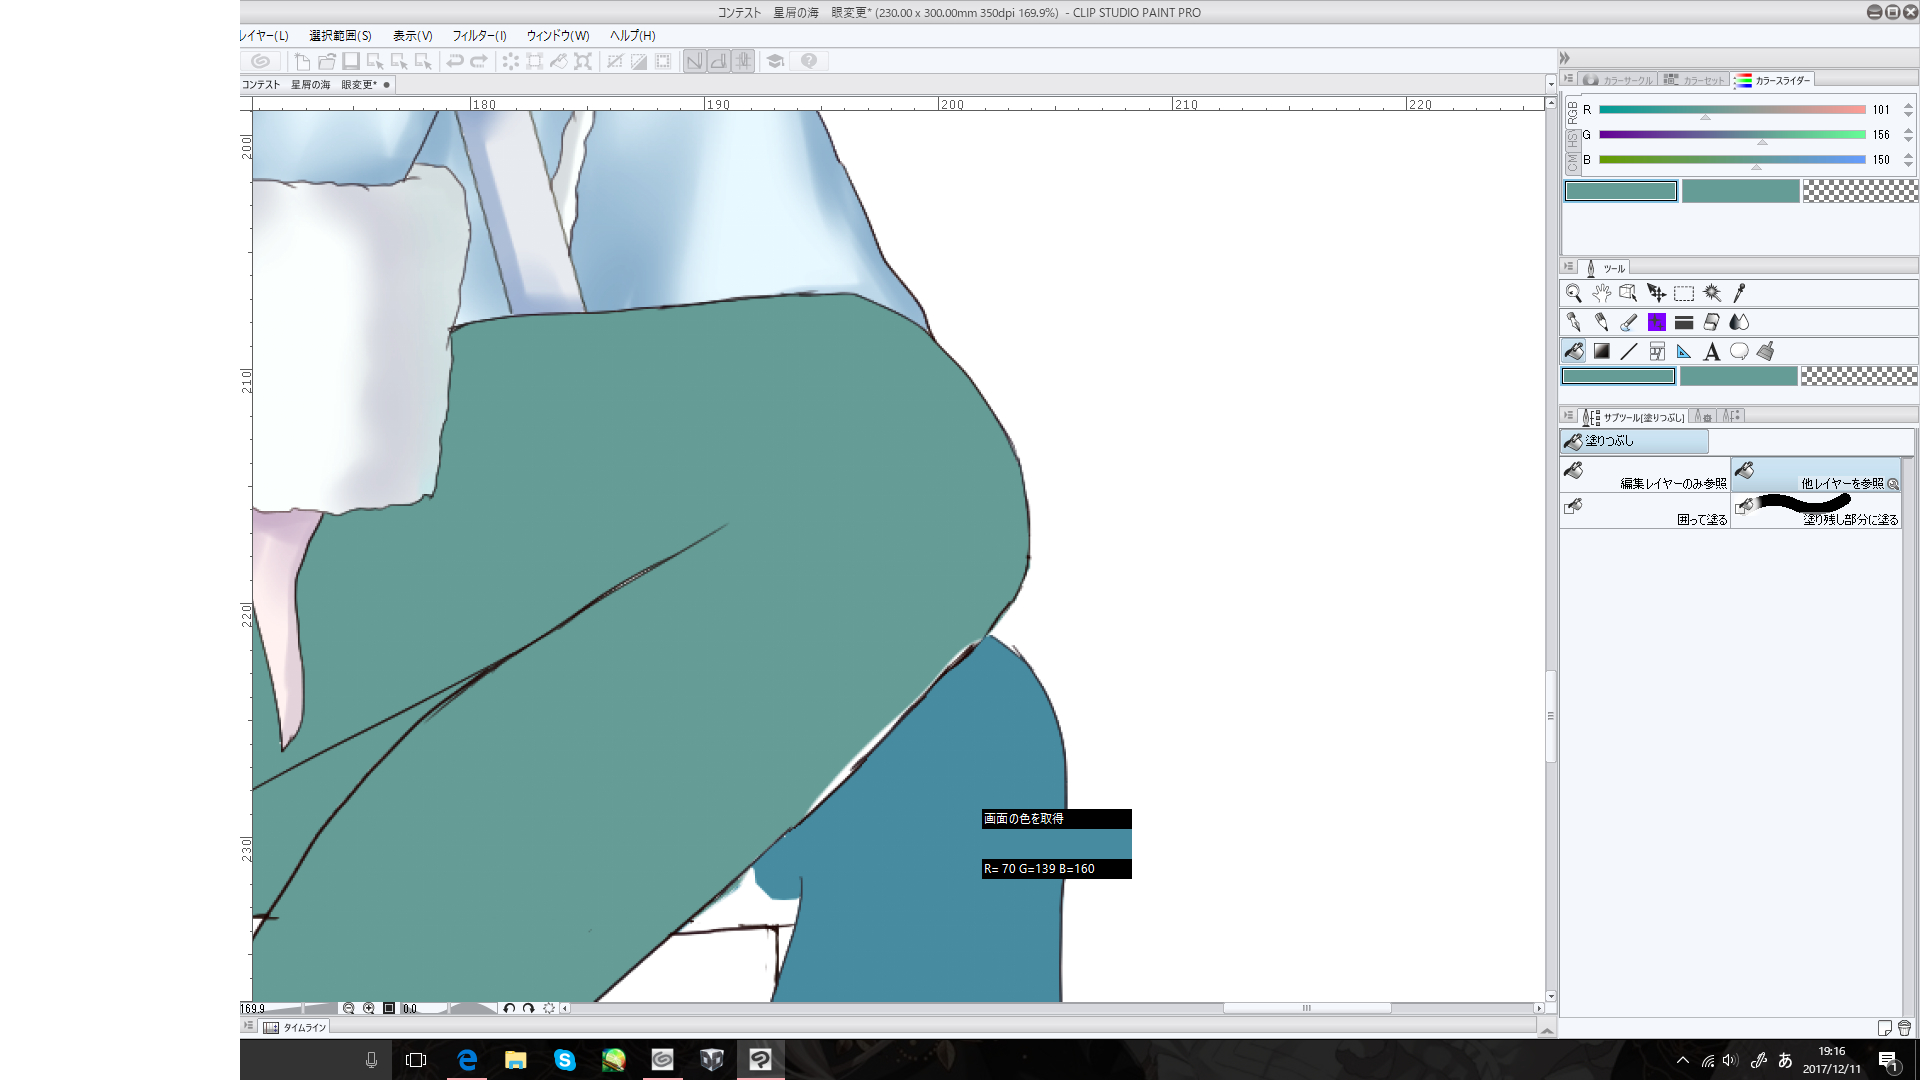Select the Zoom magnifier tool
The height and width of the screenshot is (1080, 1920).
[x=1574, y=293]
